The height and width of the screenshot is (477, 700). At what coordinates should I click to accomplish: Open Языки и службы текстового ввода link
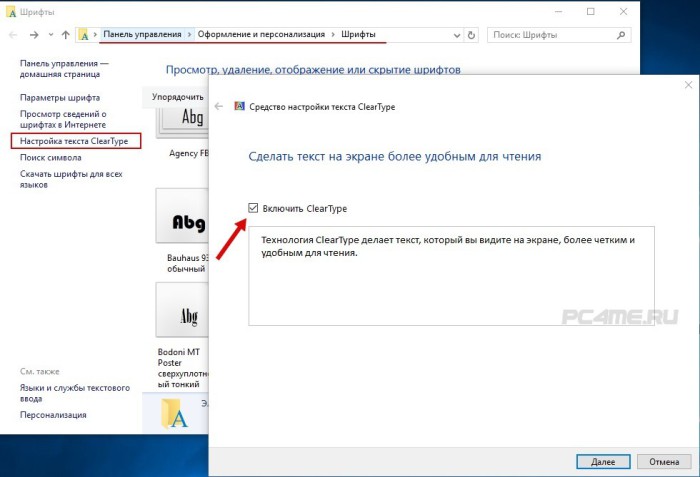tap(75, 393)
